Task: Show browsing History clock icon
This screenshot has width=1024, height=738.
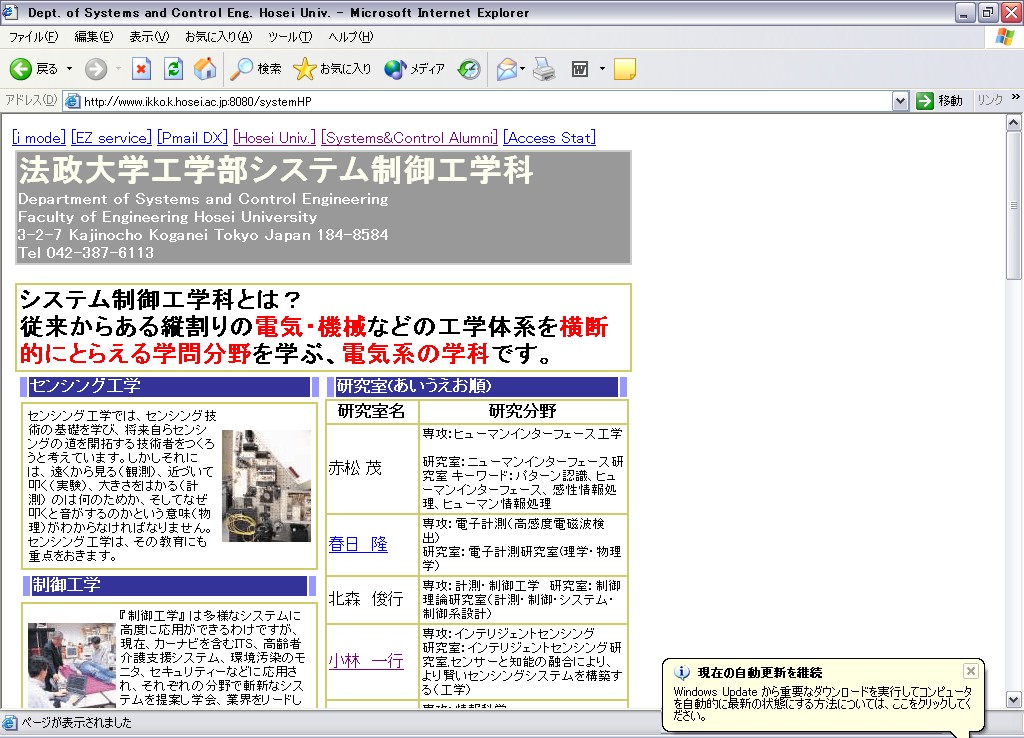Action: (469, 69)
